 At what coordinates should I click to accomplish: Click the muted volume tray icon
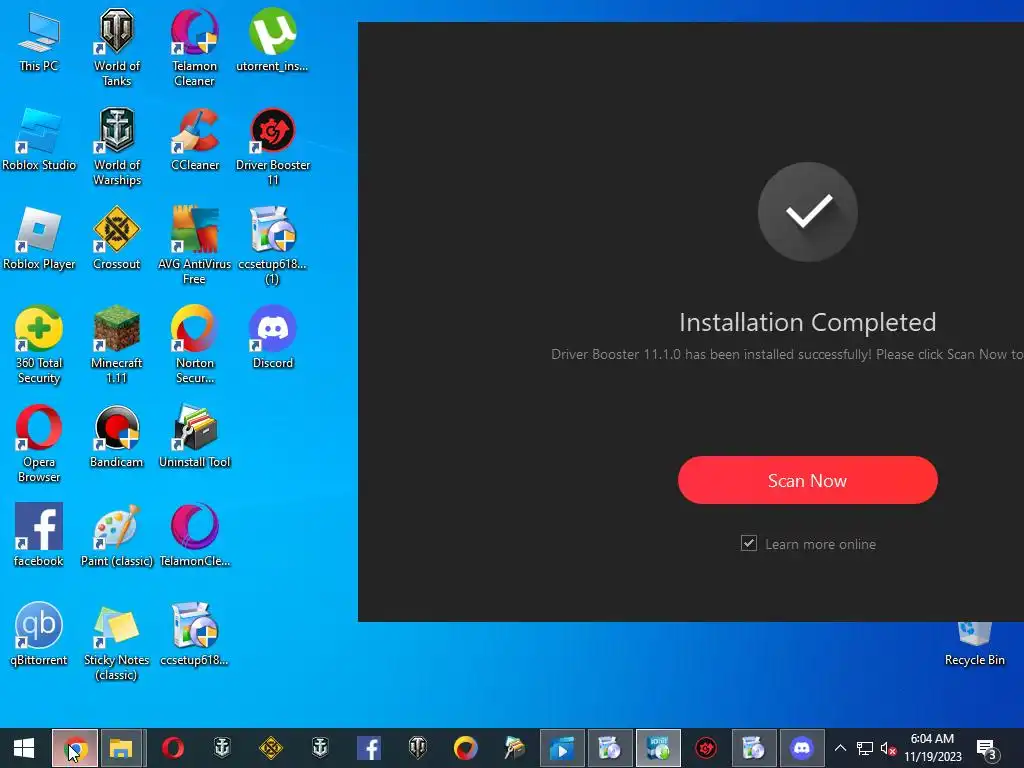pos(888,748)
